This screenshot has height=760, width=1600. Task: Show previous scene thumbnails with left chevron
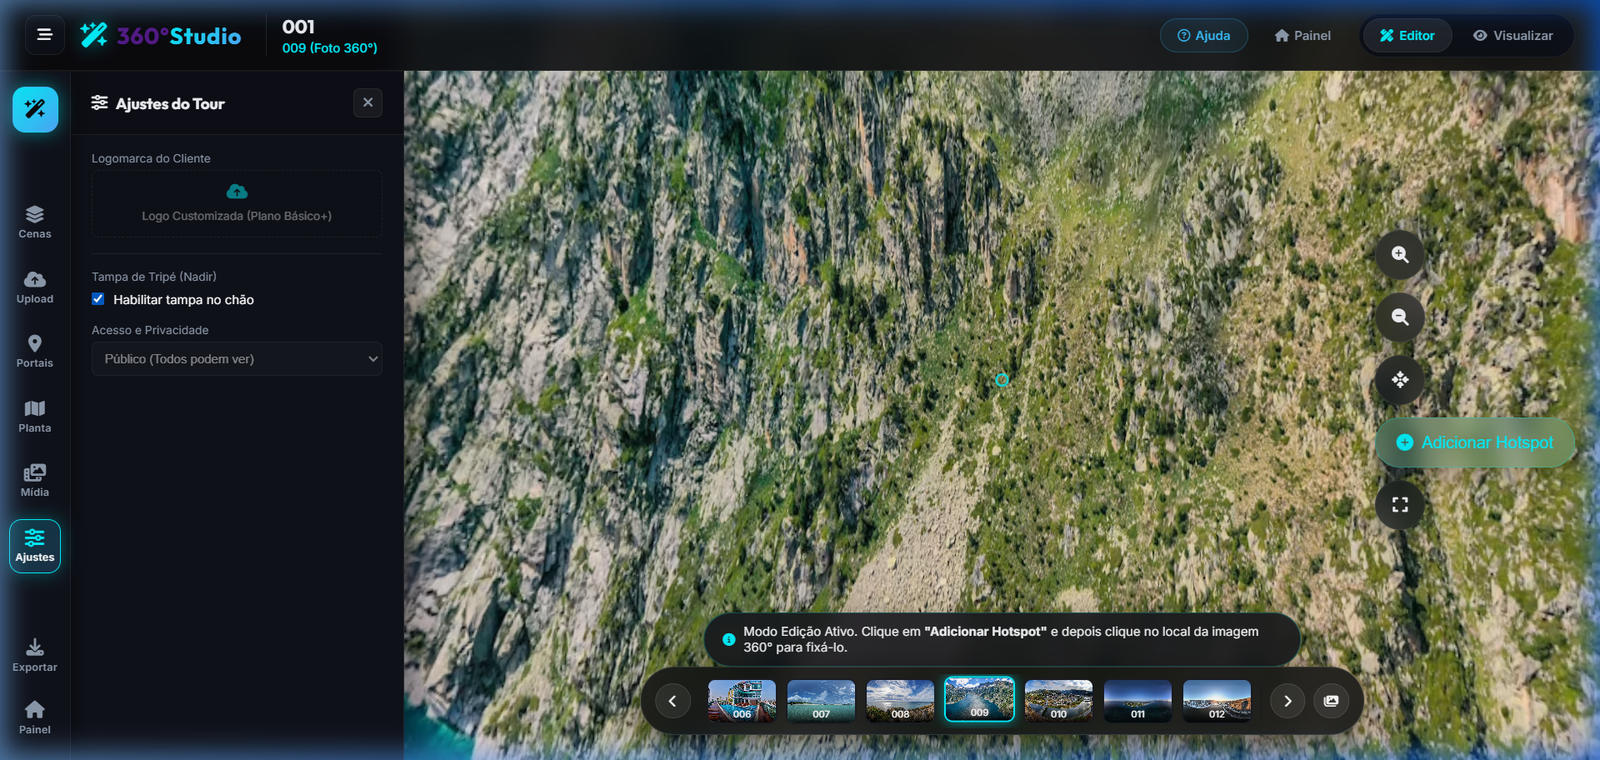[672, 701]
